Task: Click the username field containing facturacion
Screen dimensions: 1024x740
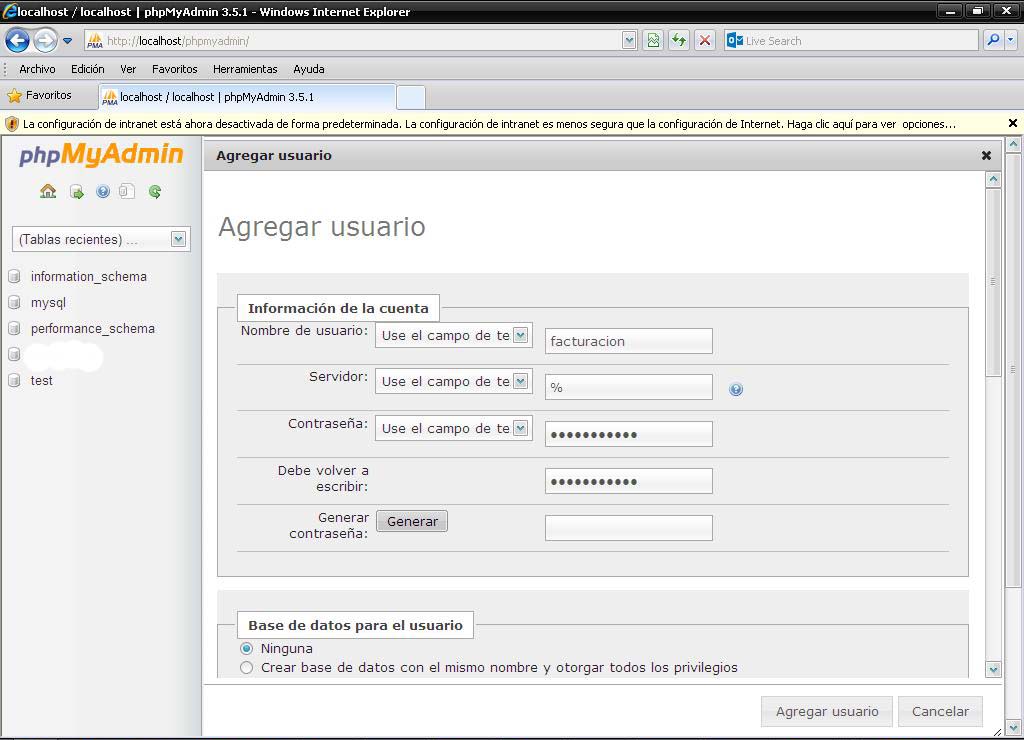Action: [x=629, y=341]
